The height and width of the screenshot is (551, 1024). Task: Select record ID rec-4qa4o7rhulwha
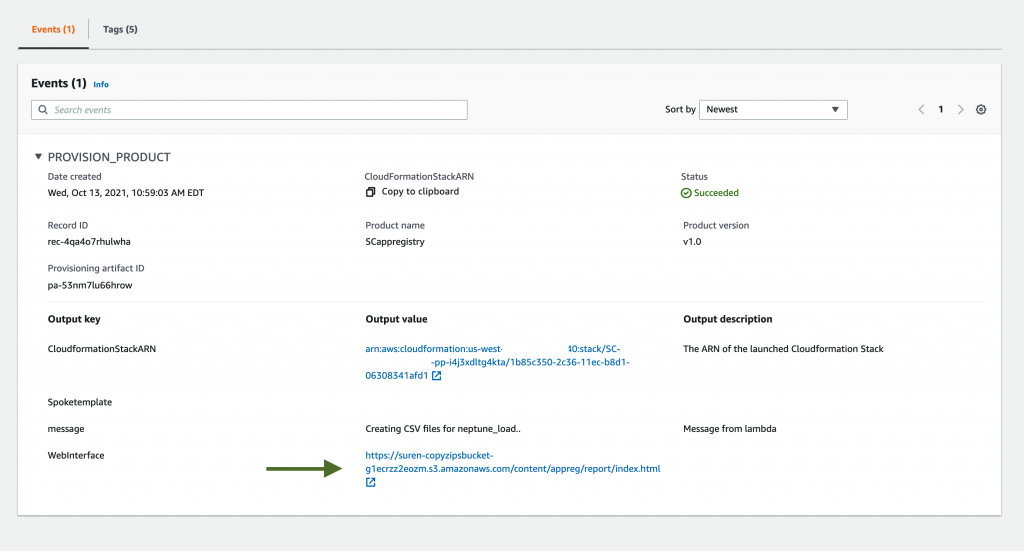89,242
